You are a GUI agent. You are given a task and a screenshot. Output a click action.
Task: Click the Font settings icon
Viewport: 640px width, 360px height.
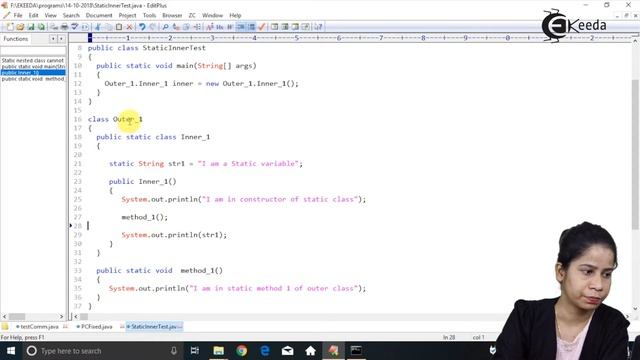tap(209, 27)
